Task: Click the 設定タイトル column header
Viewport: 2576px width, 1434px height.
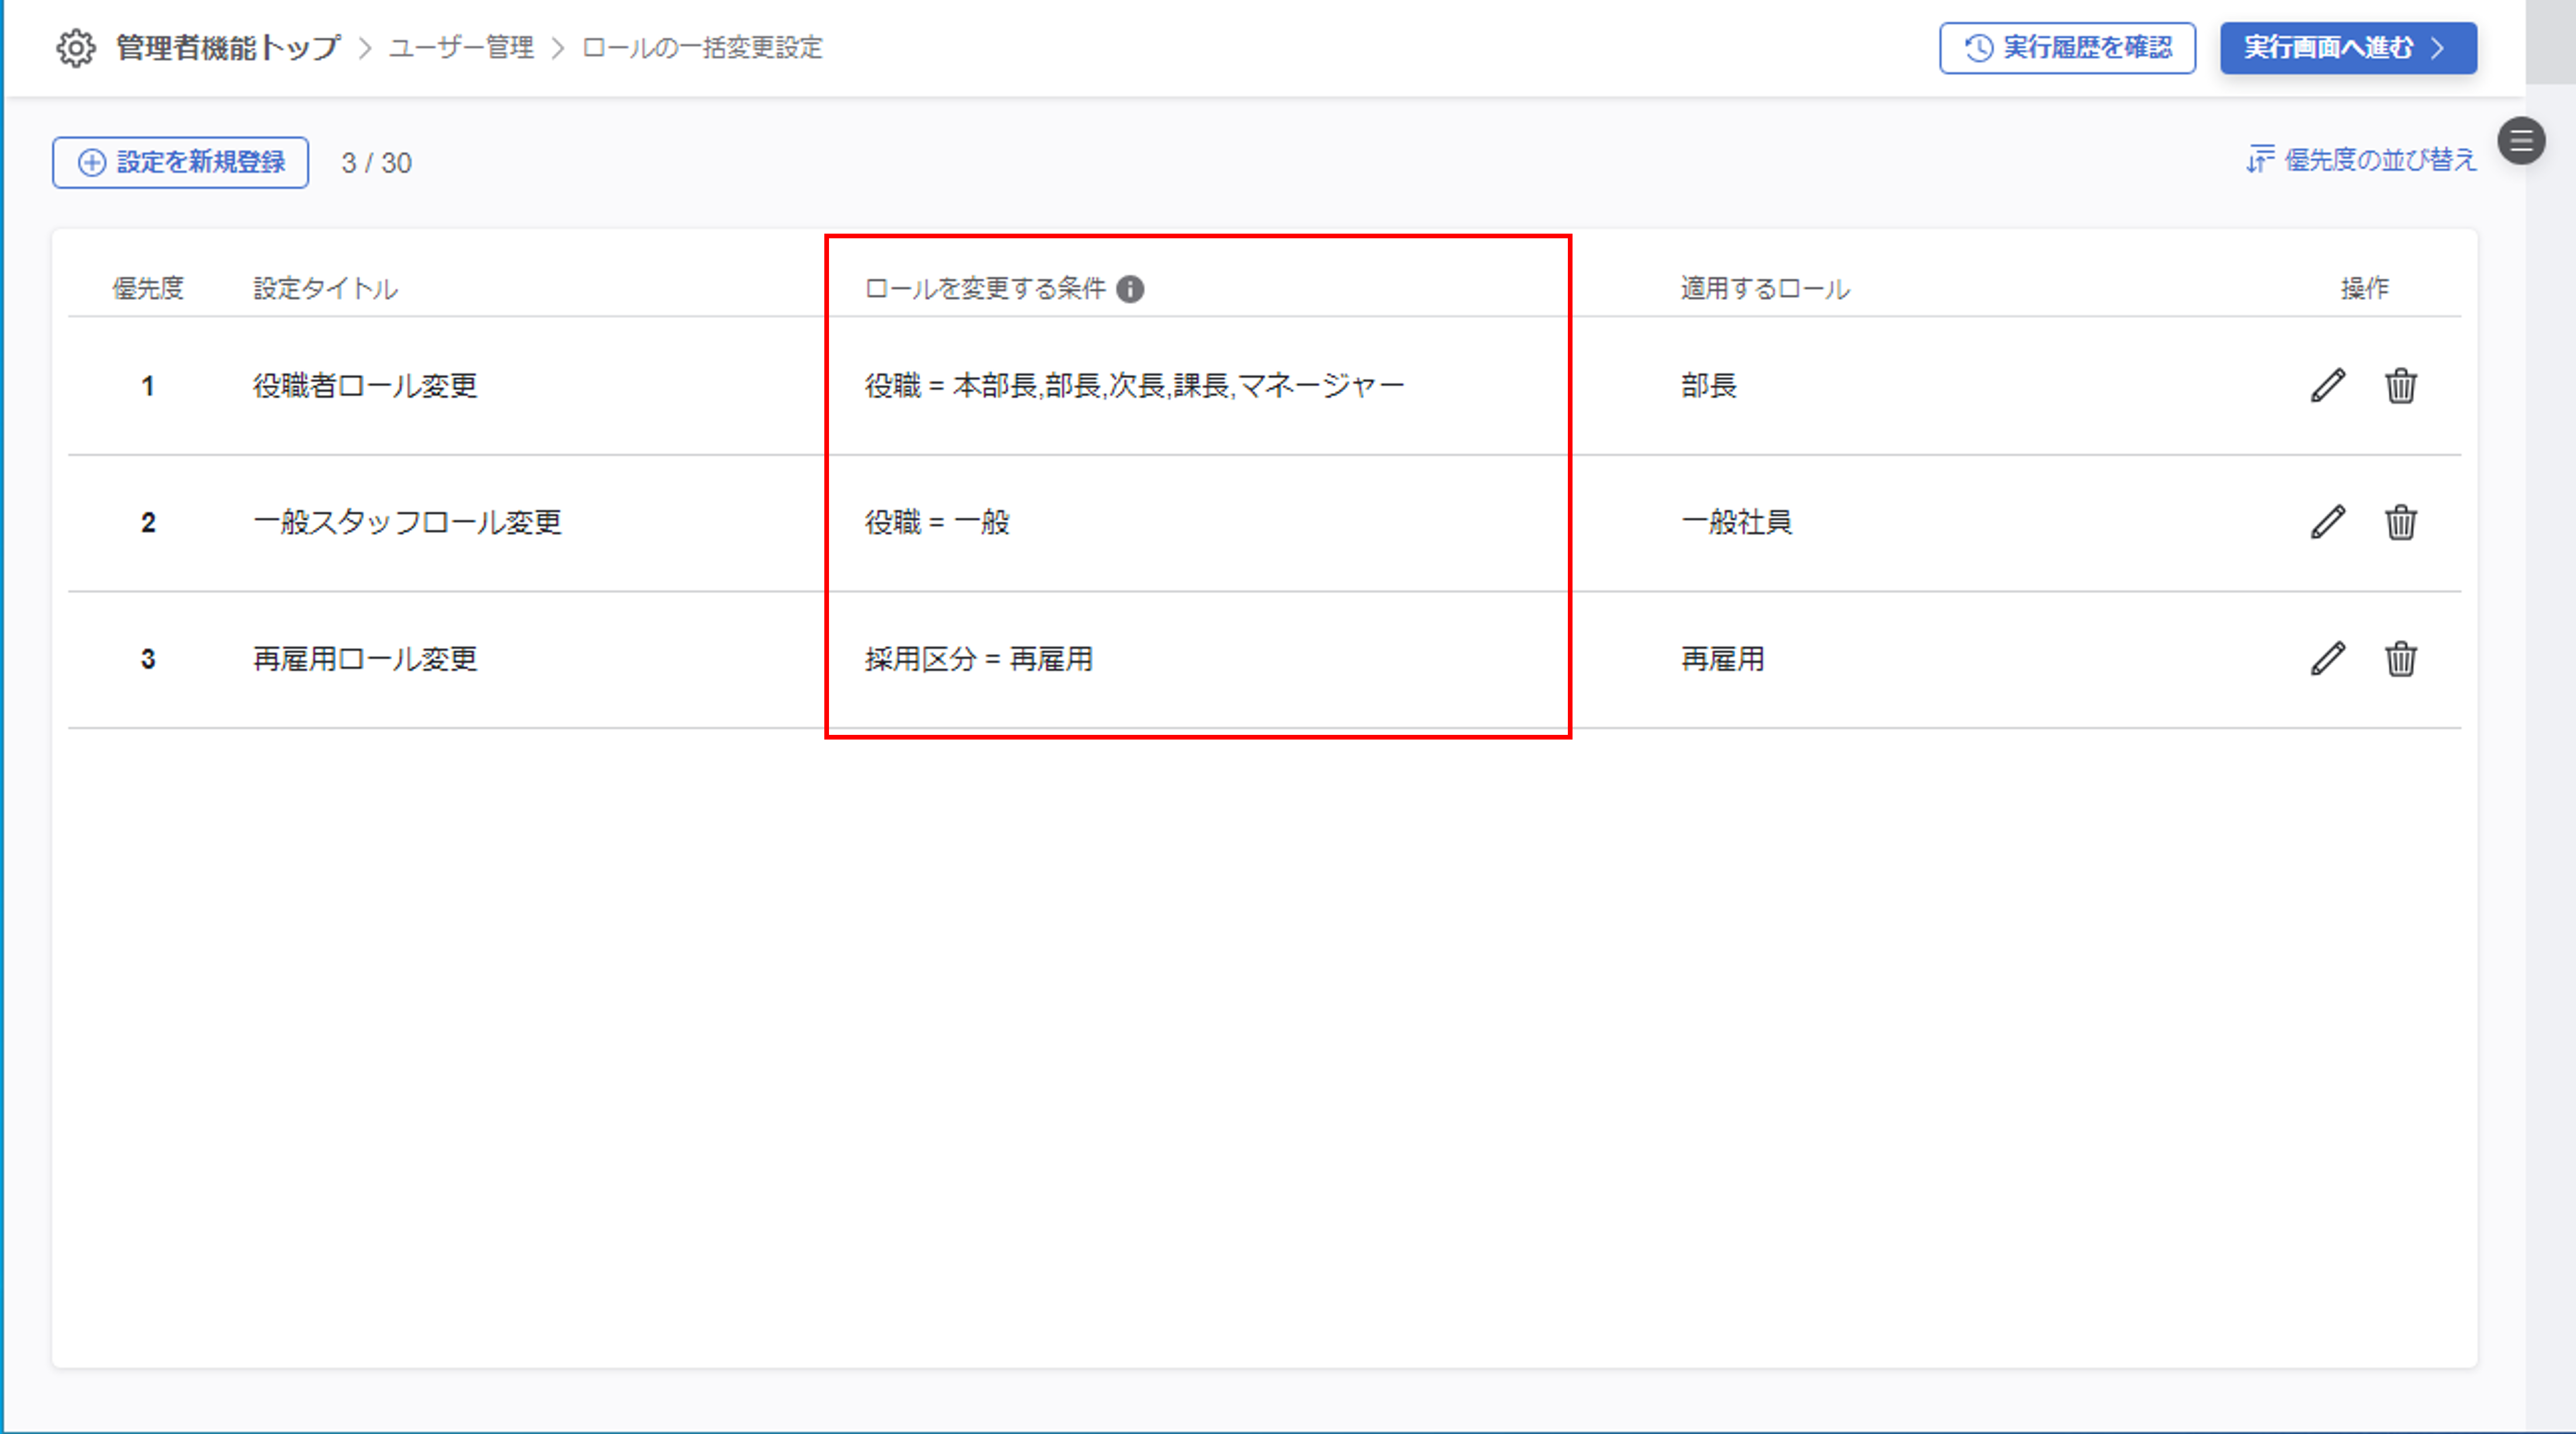Action: click(x=325, y=289)
